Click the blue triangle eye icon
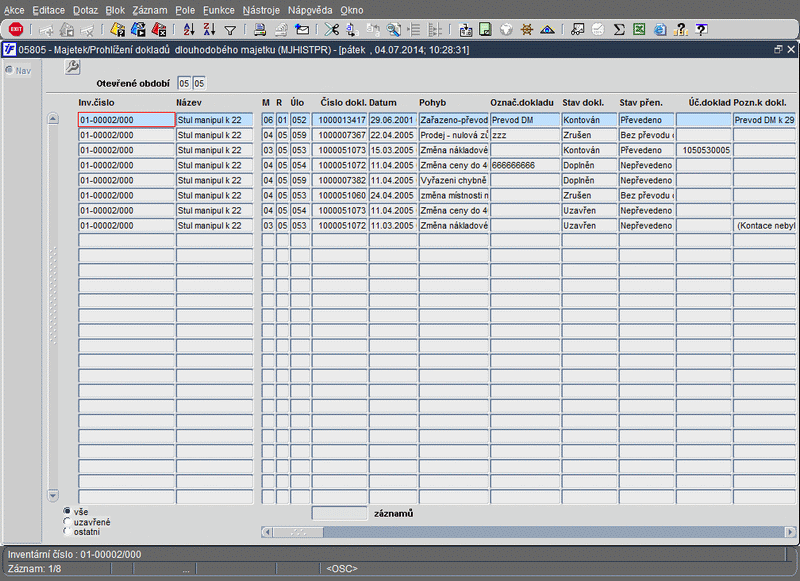This screenshot has width=800, height=581. click(547, 30)
